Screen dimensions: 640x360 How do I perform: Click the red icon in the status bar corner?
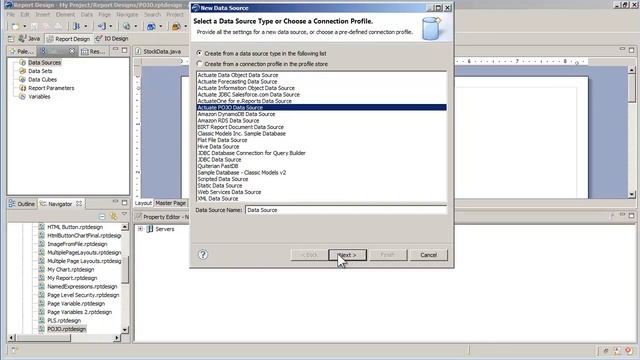[629, 350]
